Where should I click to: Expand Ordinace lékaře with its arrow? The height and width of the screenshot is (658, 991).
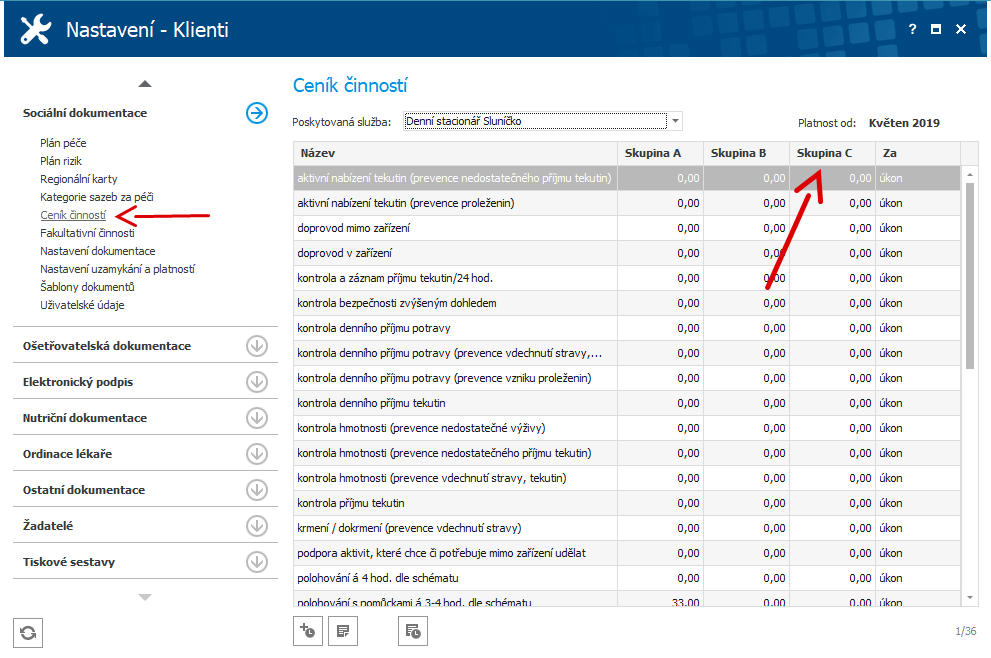pos(257,454)
